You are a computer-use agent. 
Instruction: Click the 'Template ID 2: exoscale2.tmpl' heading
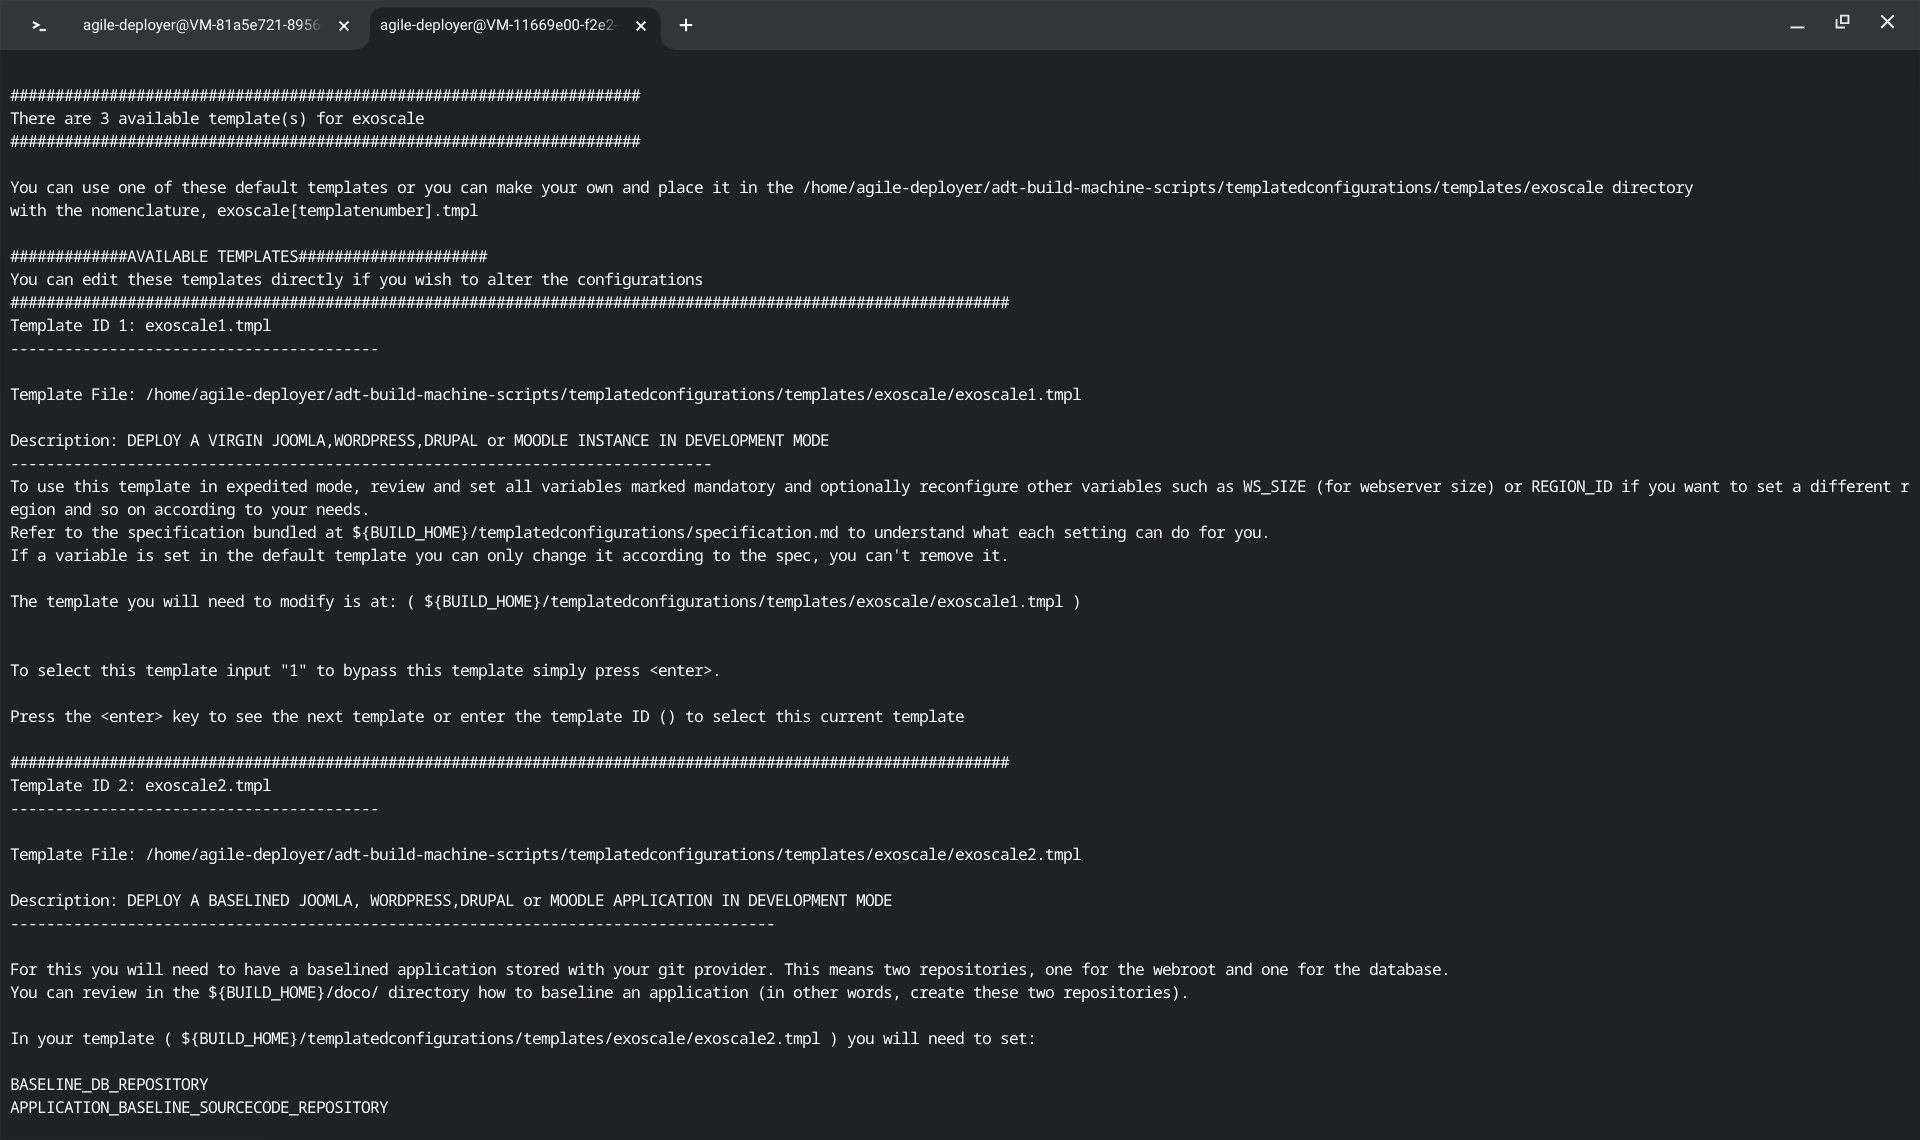(141, 786)
